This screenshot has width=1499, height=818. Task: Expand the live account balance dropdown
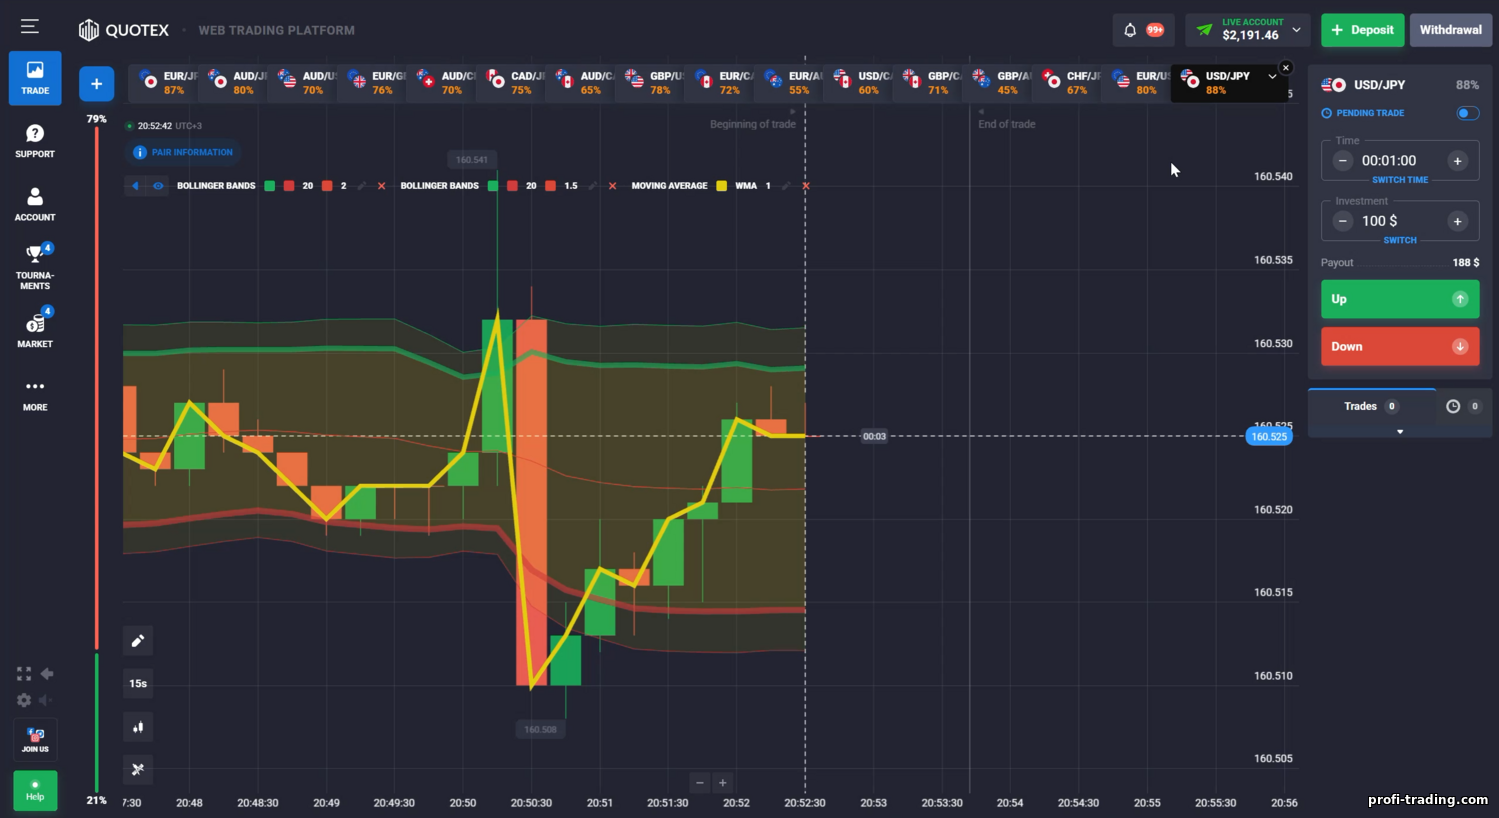click(x=1297, y=30)
